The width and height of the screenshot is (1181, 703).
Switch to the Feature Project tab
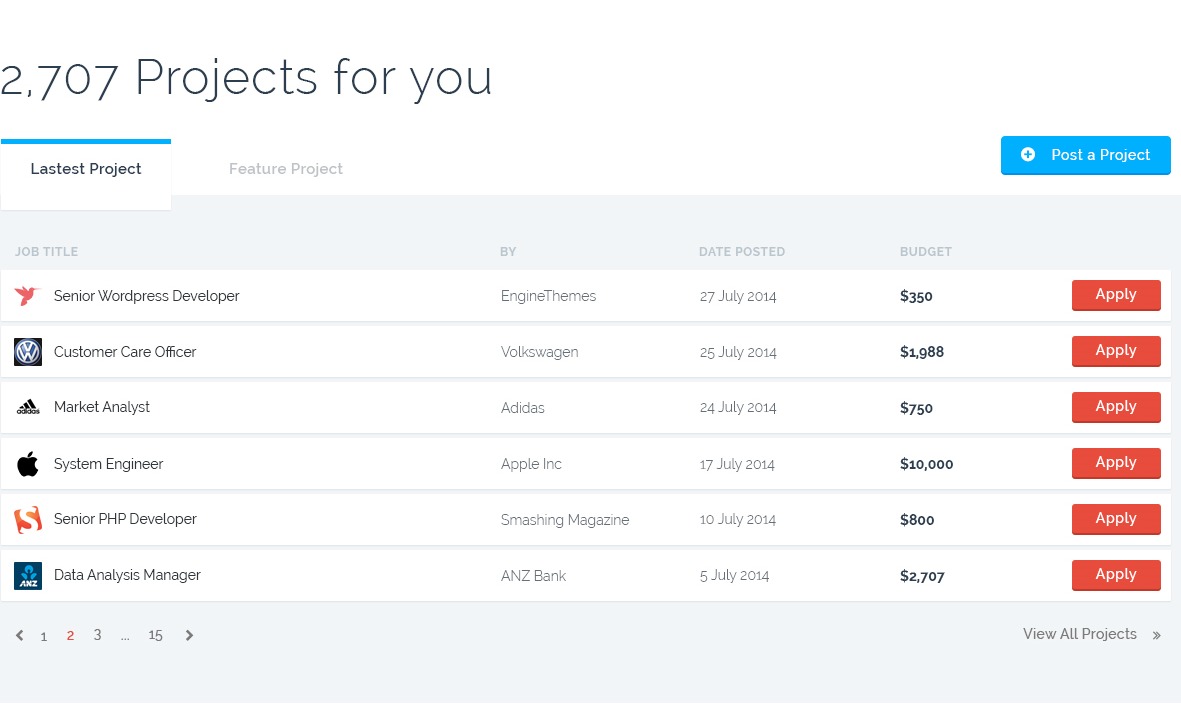pos(285,169)
